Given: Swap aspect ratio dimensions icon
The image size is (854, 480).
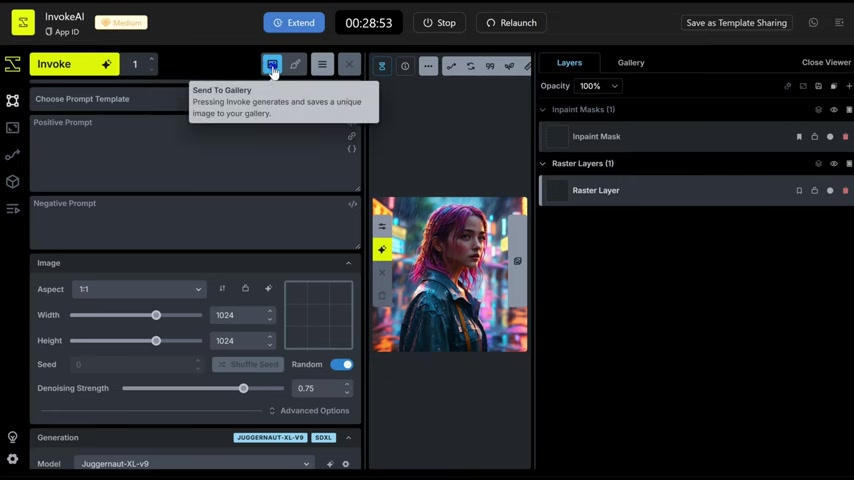Looking at the screenshot, I should 222,289.
